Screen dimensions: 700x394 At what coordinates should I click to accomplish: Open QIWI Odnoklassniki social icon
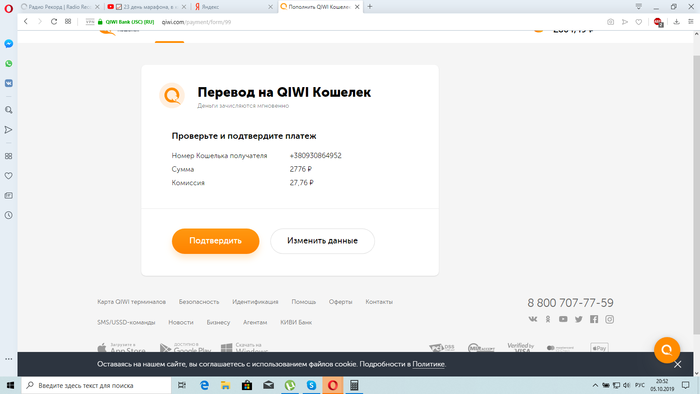click(548, 319)
